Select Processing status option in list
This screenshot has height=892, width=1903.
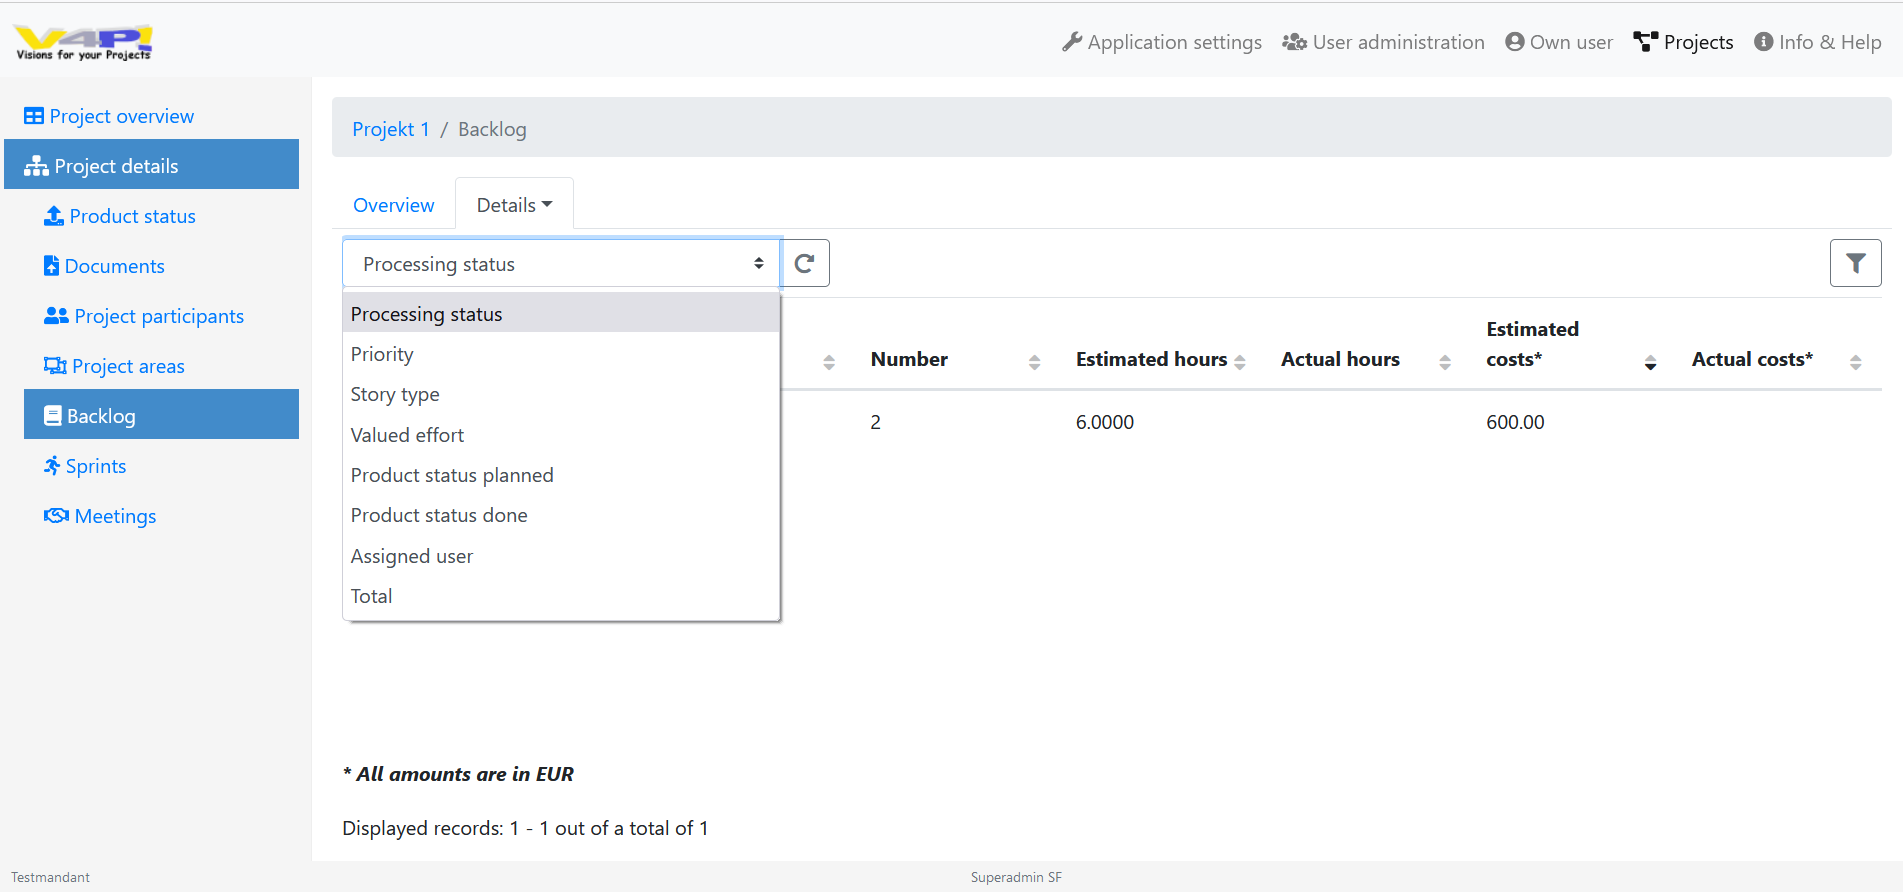pos(561,314)
